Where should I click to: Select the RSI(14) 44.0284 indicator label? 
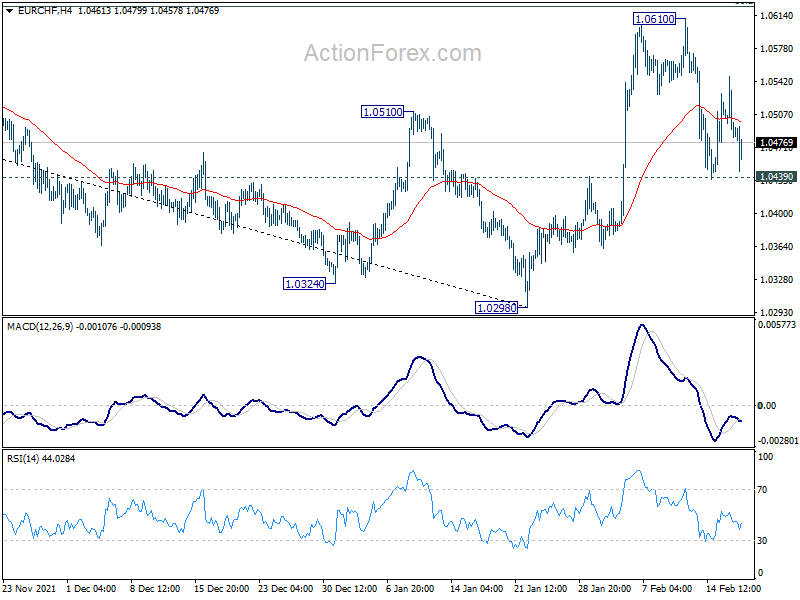[x=41, y=459]
